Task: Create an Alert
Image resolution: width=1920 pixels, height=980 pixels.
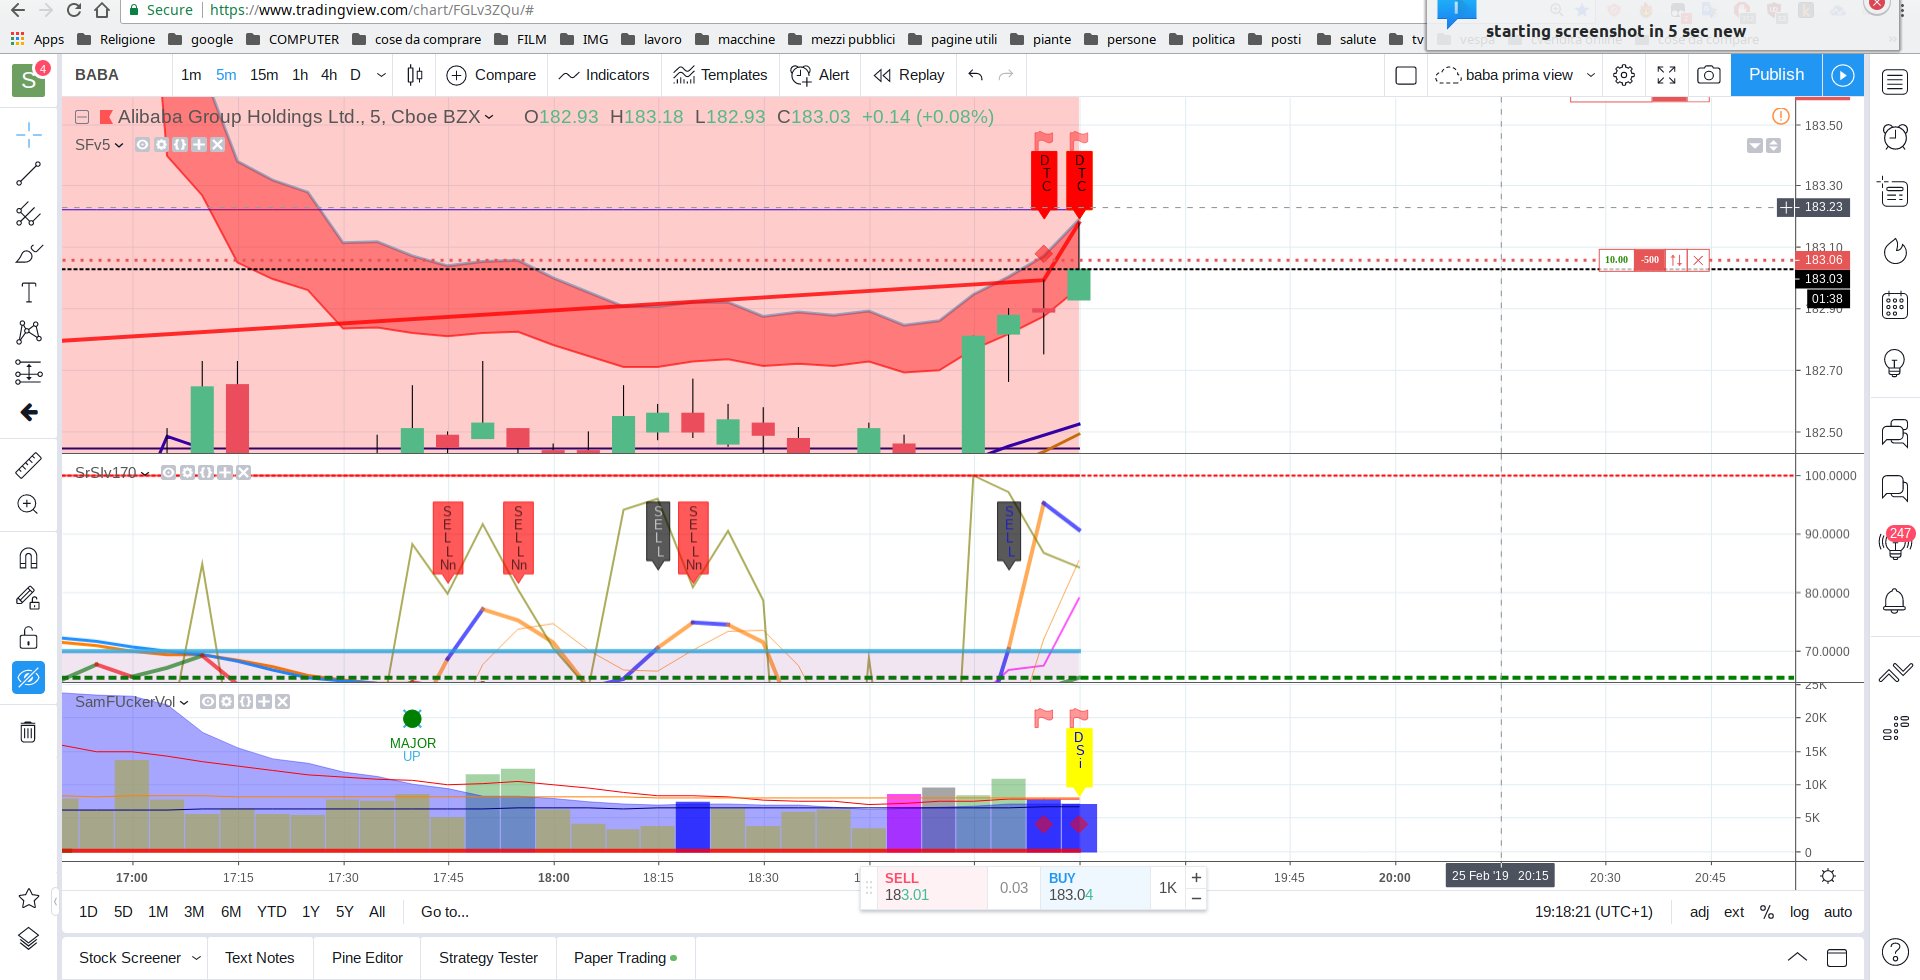Action: click(x=819, y=75)
